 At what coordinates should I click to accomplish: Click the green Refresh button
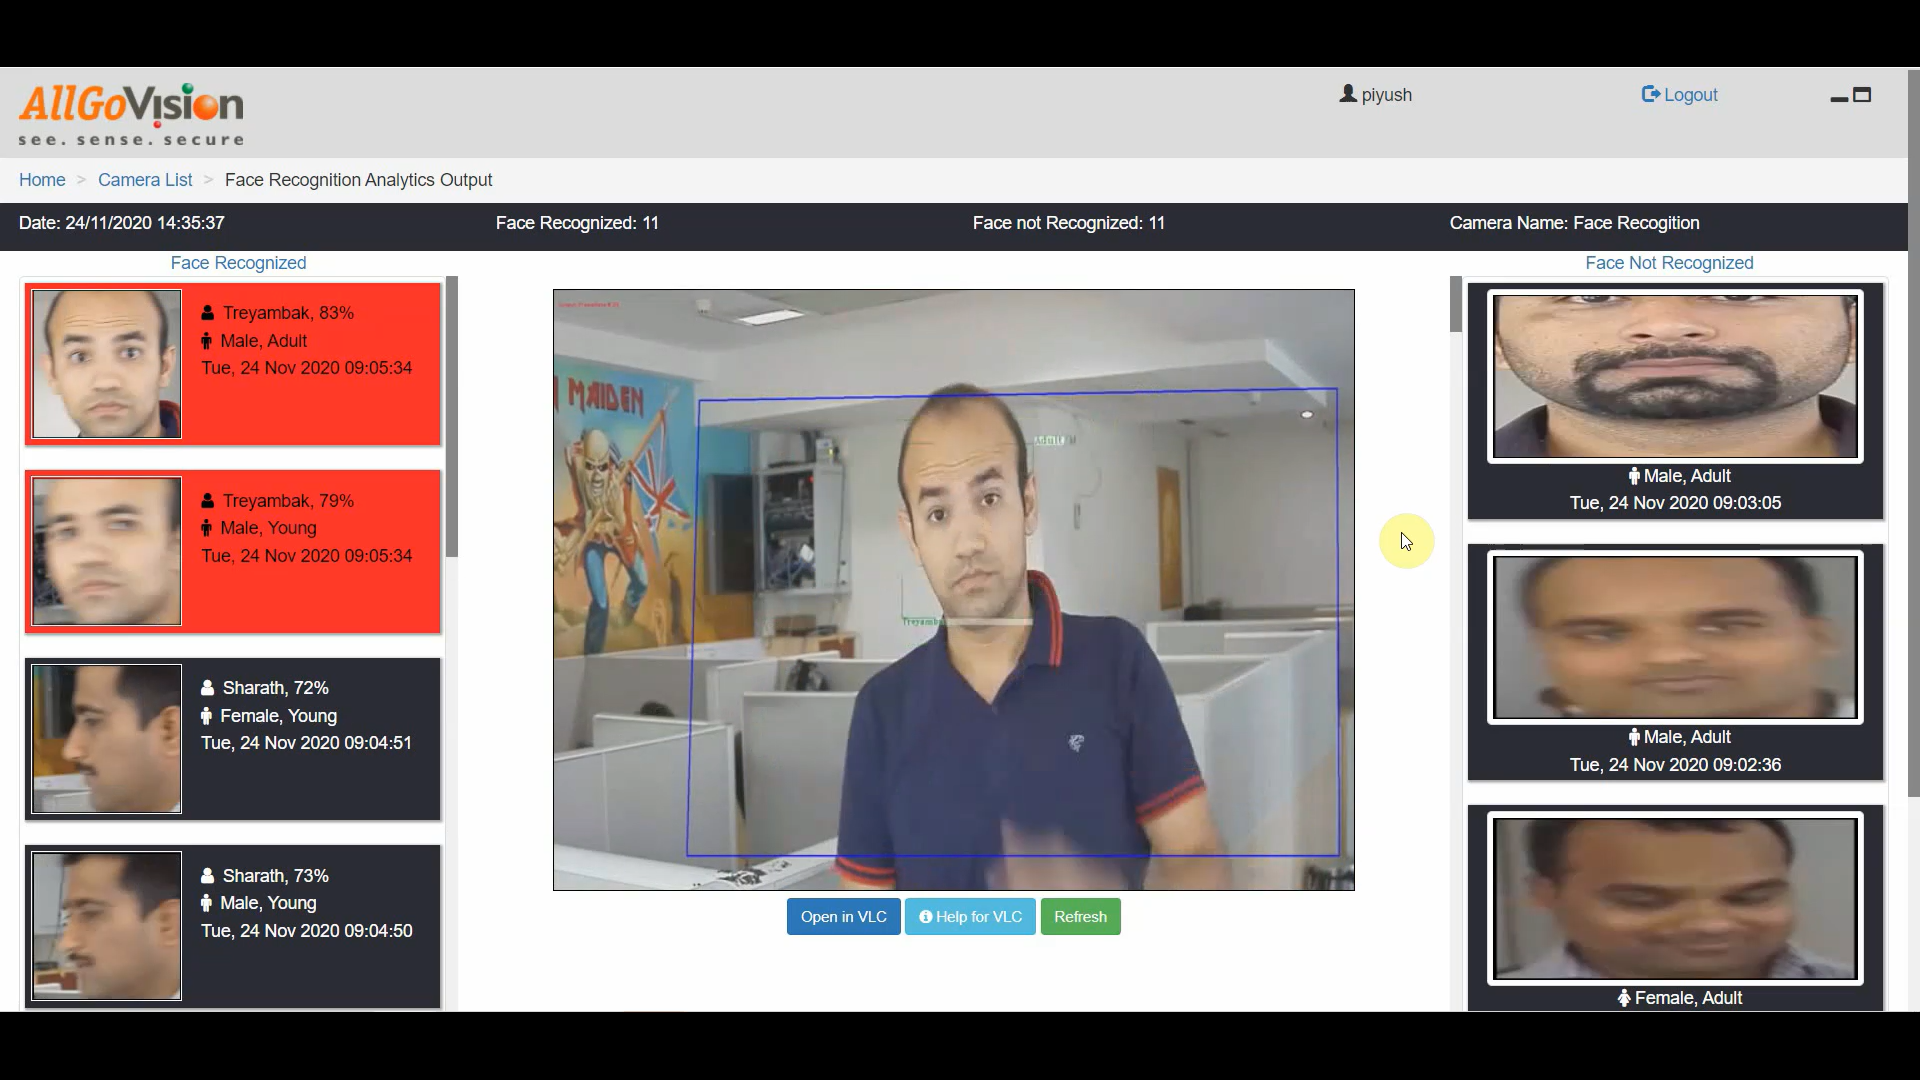[1080, 917]
